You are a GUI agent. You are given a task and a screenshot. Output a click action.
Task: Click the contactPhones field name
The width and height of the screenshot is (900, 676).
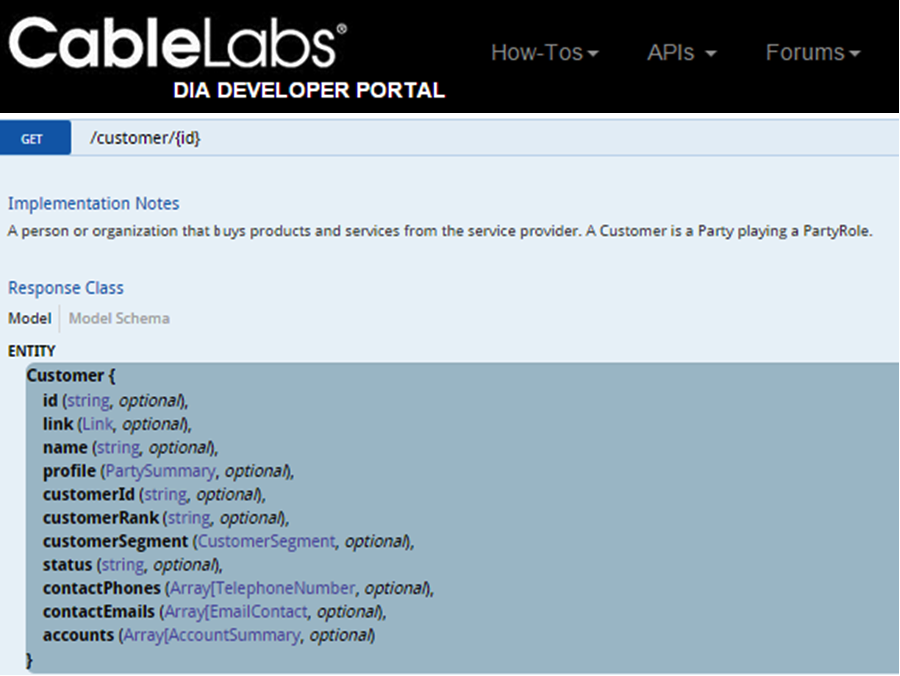point(101,588)
